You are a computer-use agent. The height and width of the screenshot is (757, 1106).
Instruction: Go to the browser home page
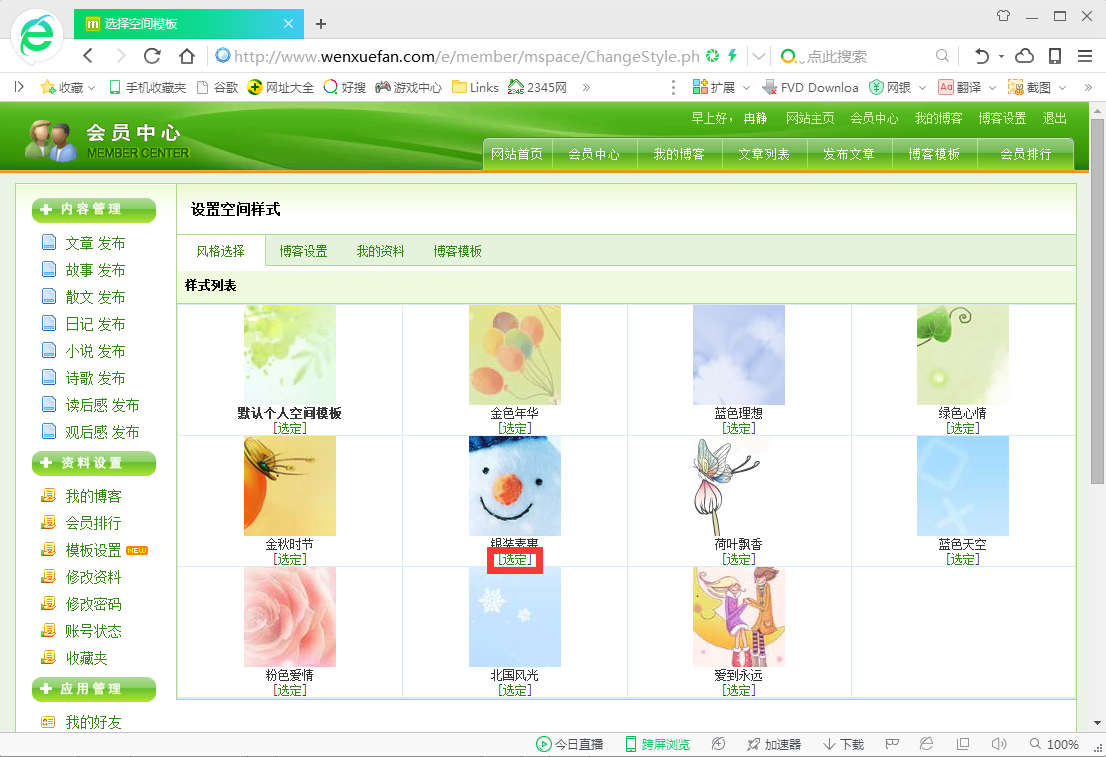point(186,56)
